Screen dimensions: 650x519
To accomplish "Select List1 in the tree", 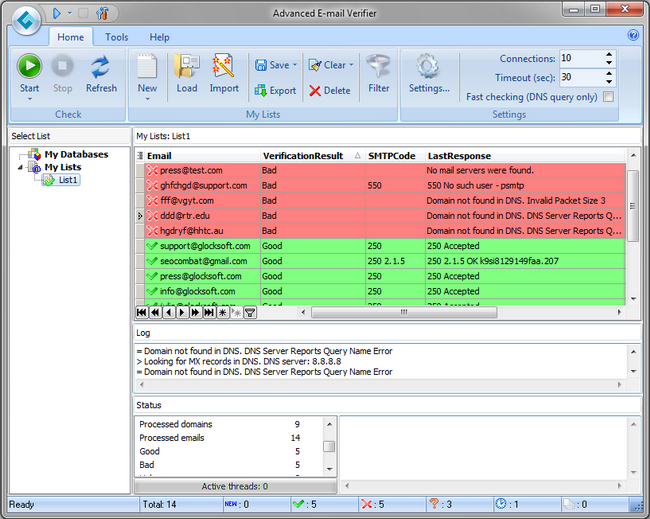I will pos(68,180).
